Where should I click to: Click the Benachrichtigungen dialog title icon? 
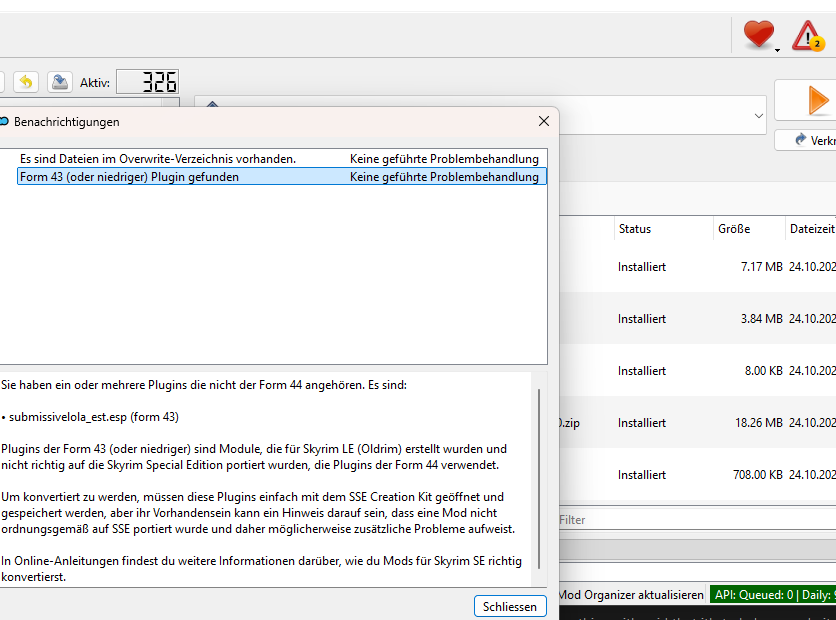click(x=4, y=122)
